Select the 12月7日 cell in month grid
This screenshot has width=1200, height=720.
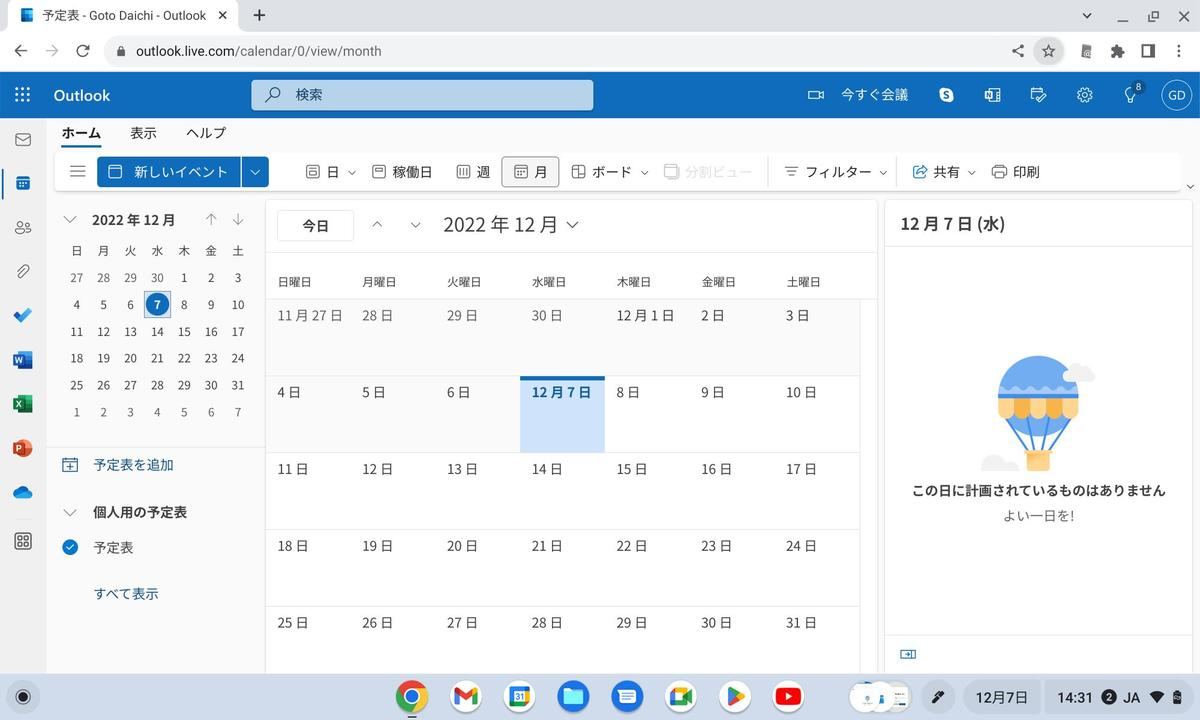(x=562, y=414)
